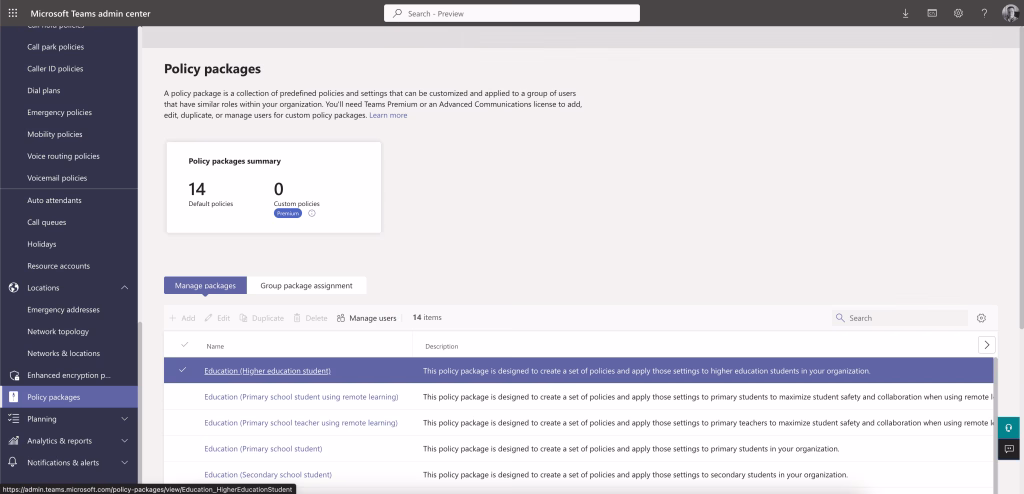Open Network topology page
Viewport: 1024px width, 494px height.
click(58, 331)
